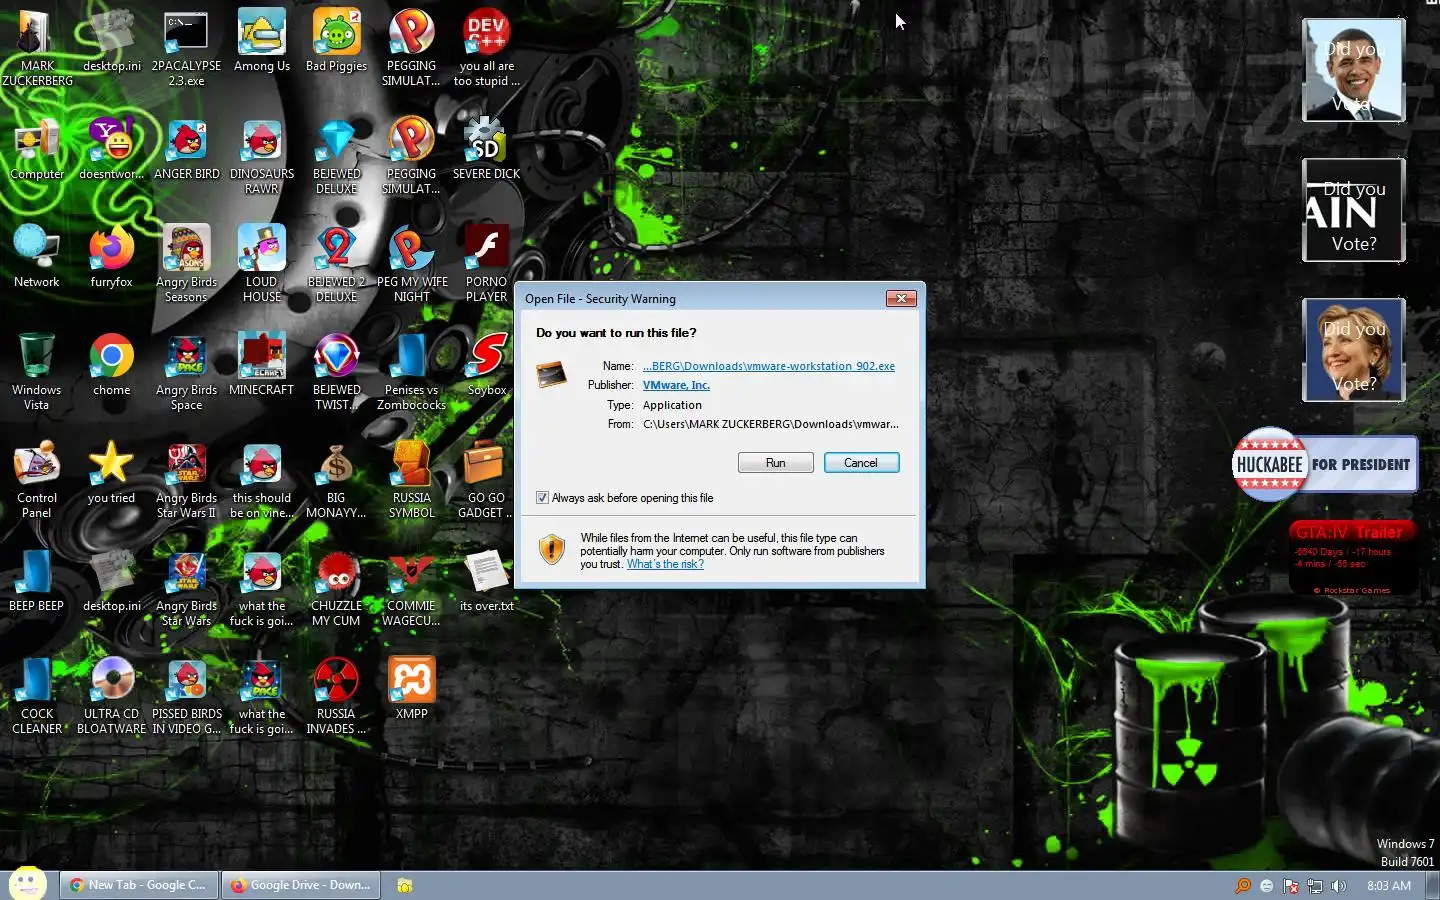This screenshot has height=900, width=1440.
Task: Click Run in the Security Warning dialog
Action: (775, 463)
